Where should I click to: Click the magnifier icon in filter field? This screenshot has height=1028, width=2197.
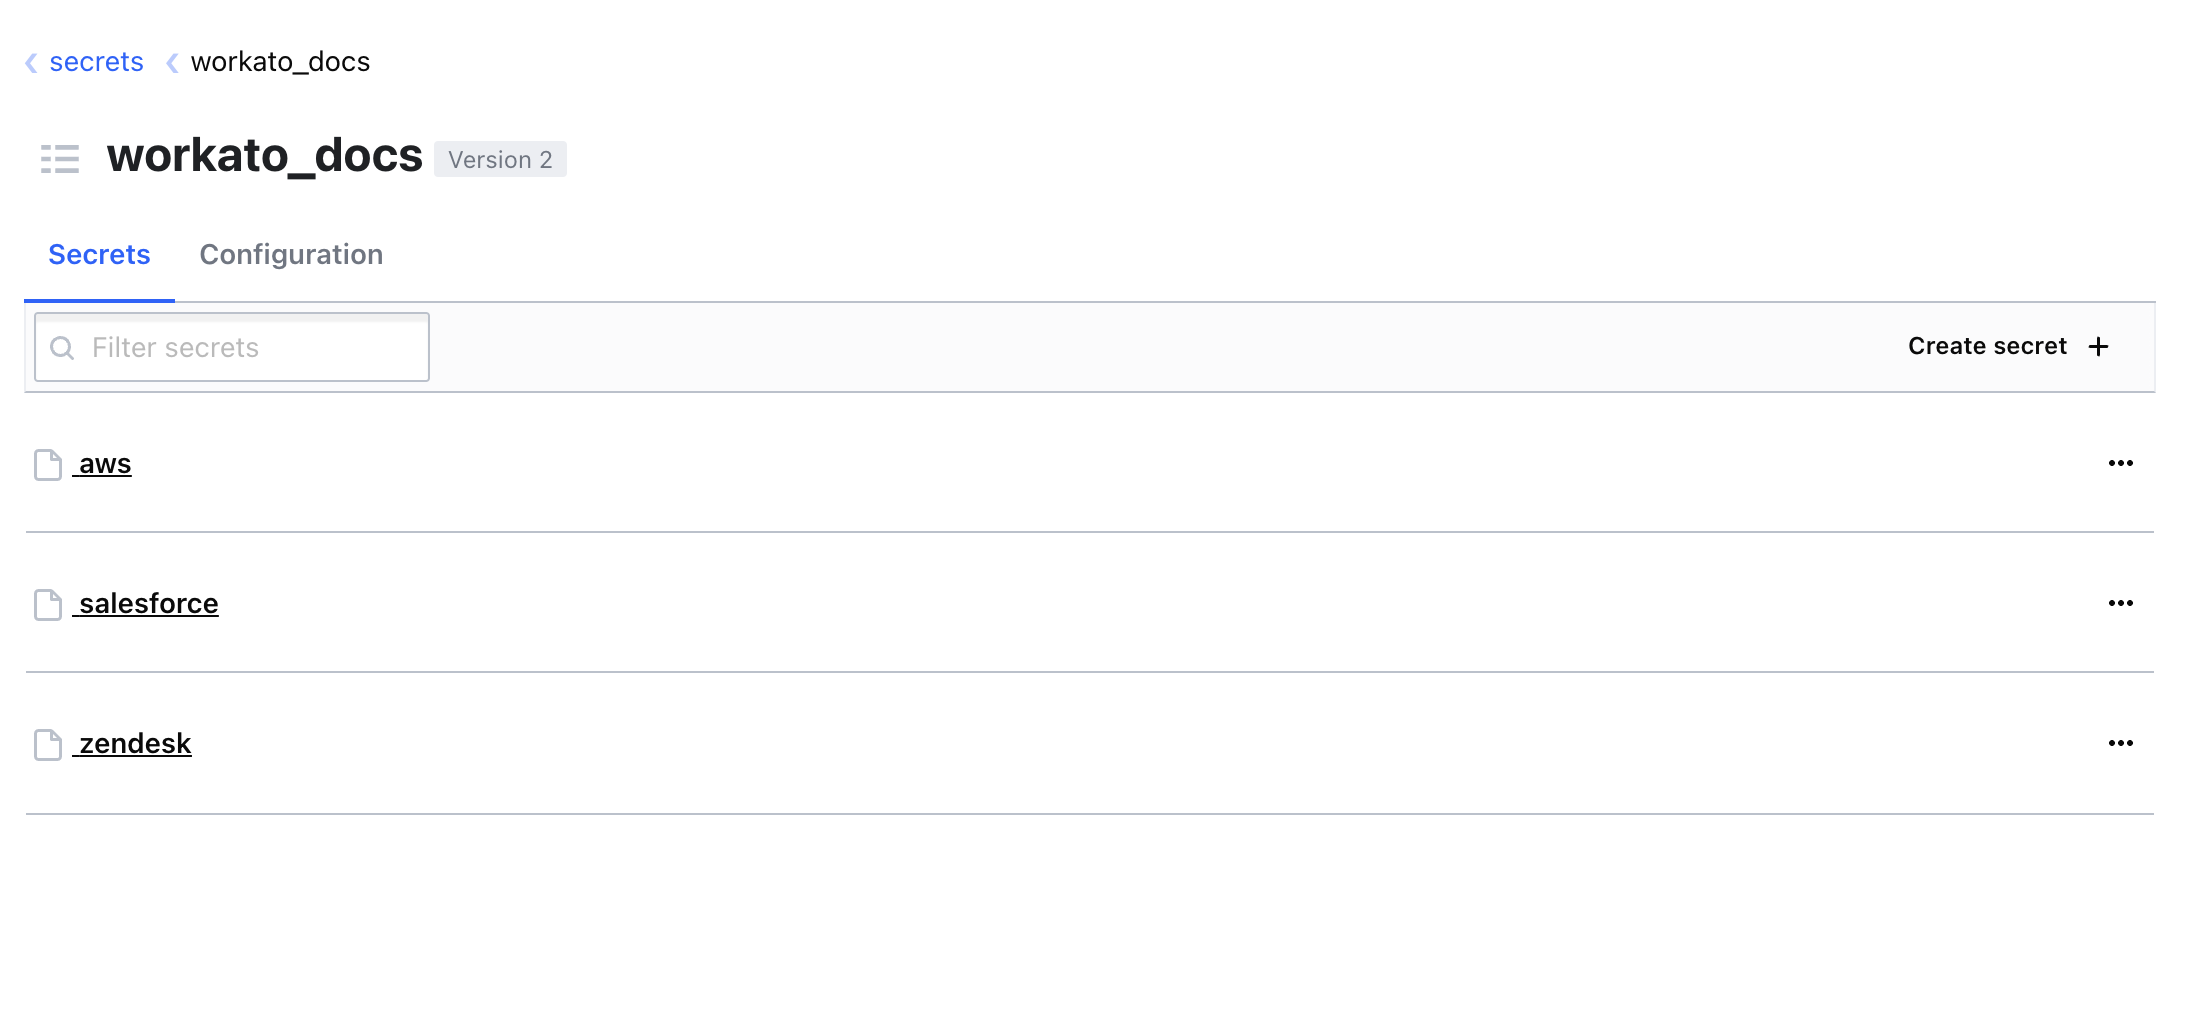pos(63,347)
